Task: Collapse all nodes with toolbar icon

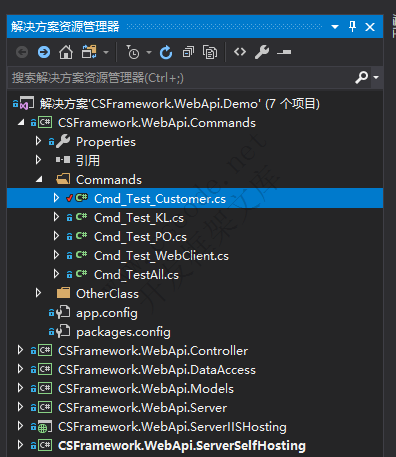Action: tap(188, 52)
